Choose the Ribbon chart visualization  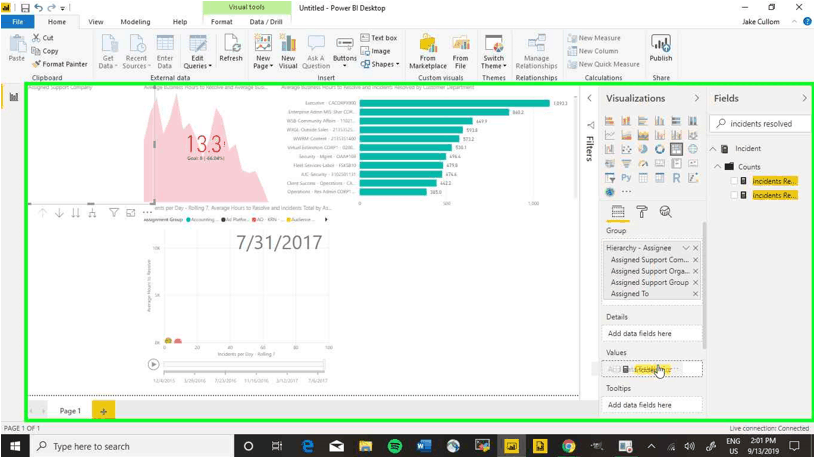point(693,135)
